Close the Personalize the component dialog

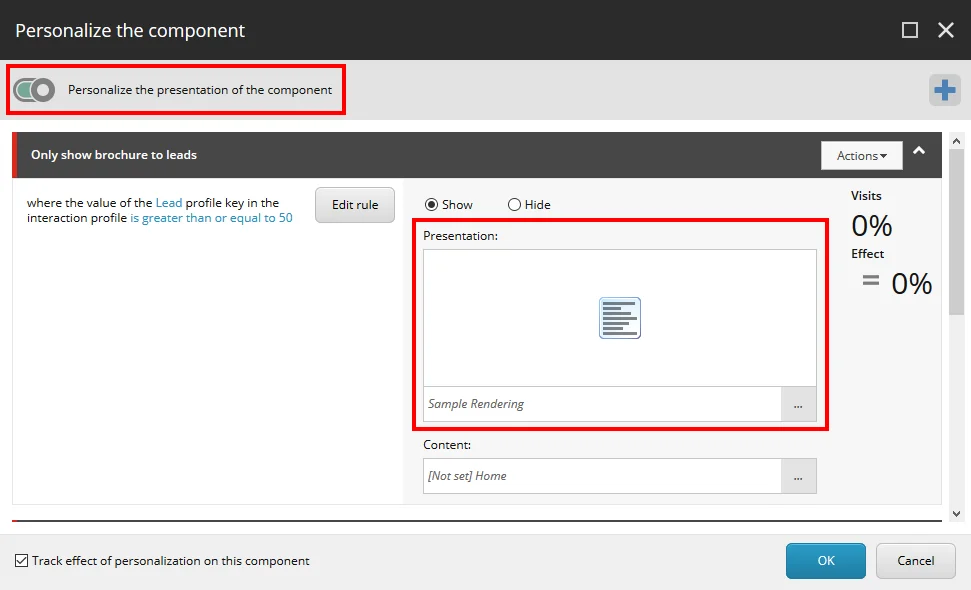click(x=946, y=30)
